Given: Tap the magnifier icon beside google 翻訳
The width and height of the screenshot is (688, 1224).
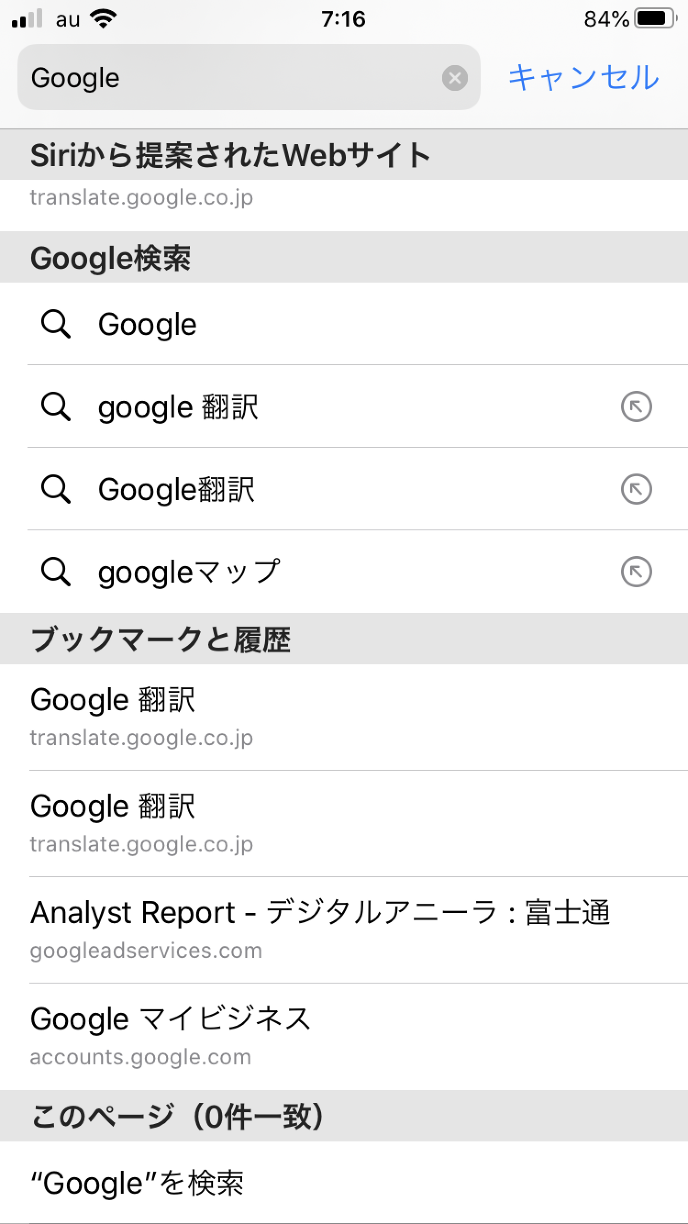Looking at the screenshot, I should pos(56,407).
